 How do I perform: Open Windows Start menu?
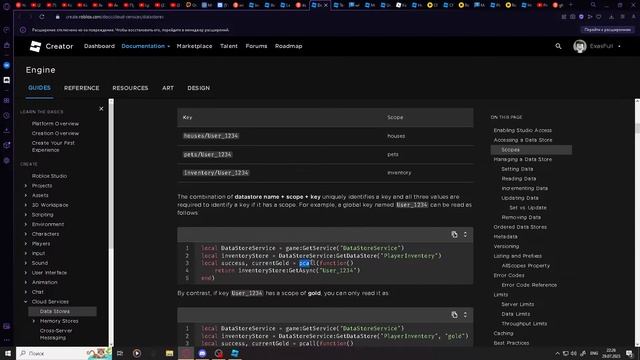[8, 353]
